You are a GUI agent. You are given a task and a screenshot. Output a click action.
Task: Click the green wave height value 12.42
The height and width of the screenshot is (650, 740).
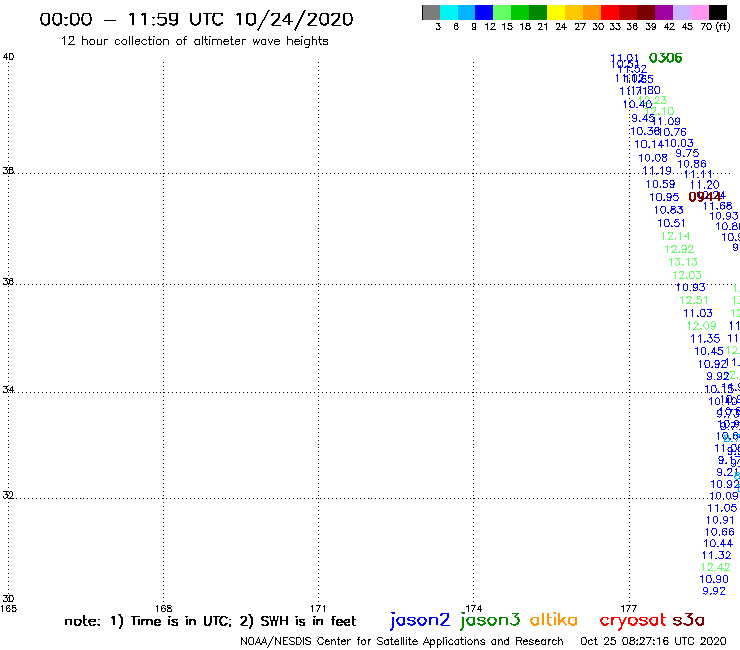coord(715,567)
